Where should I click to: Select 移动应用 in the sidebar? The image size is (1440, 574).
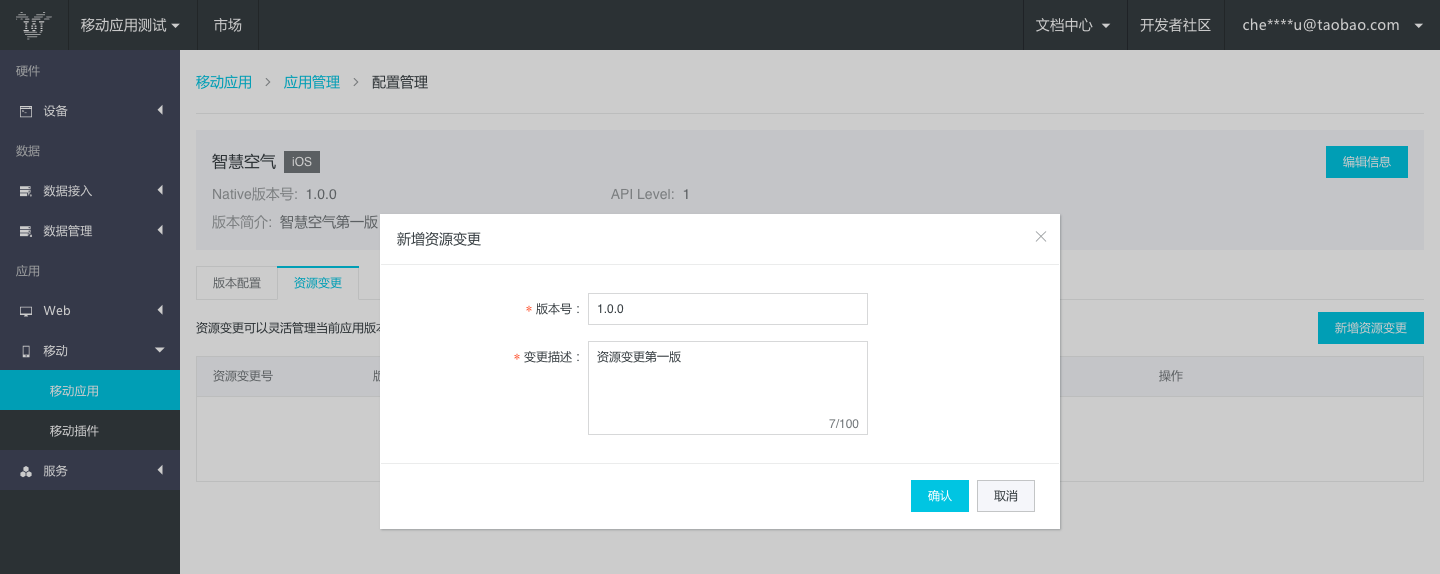click(90, 391)
